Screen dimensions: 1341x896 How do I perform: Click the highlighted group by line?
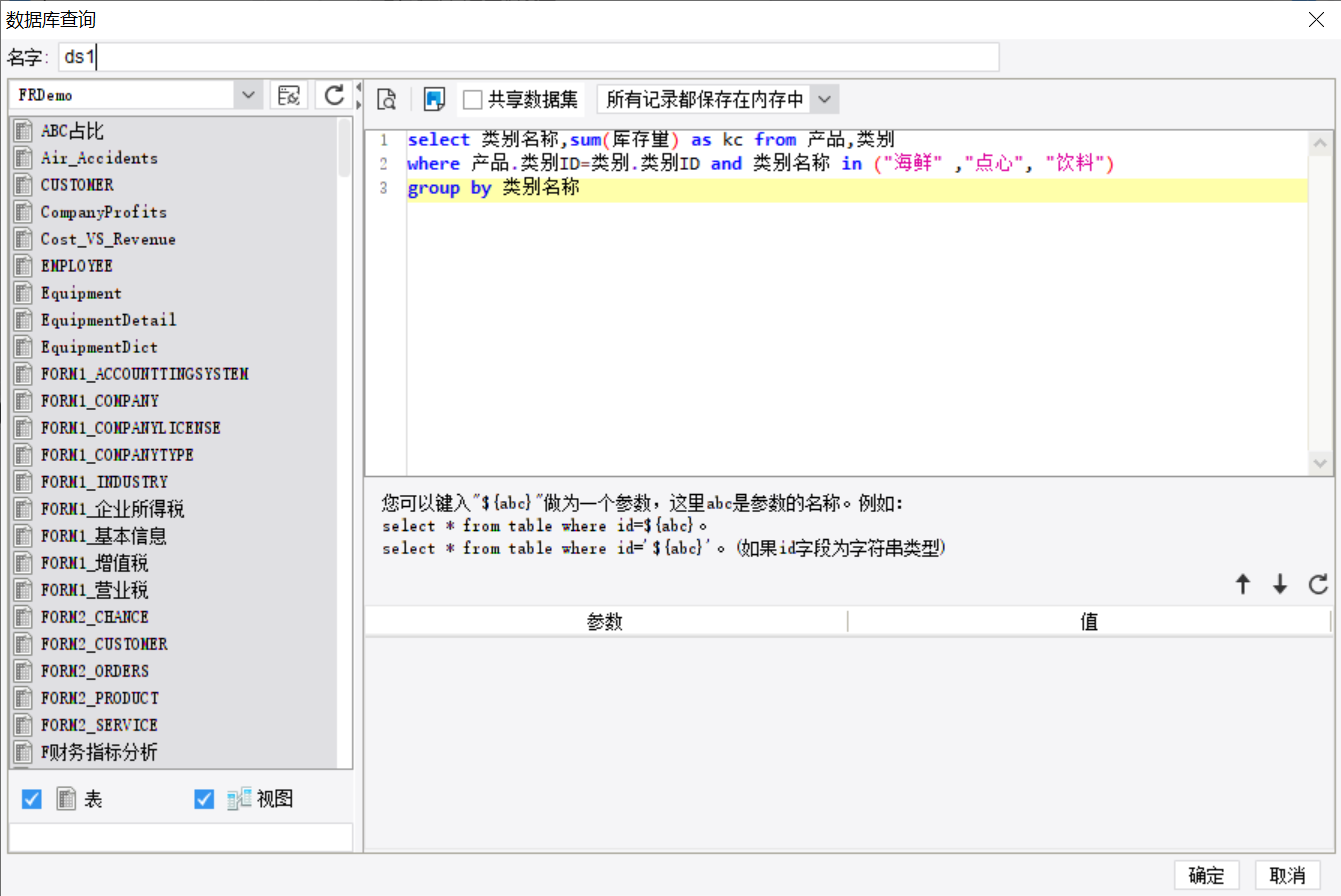[x=857, y=188]
